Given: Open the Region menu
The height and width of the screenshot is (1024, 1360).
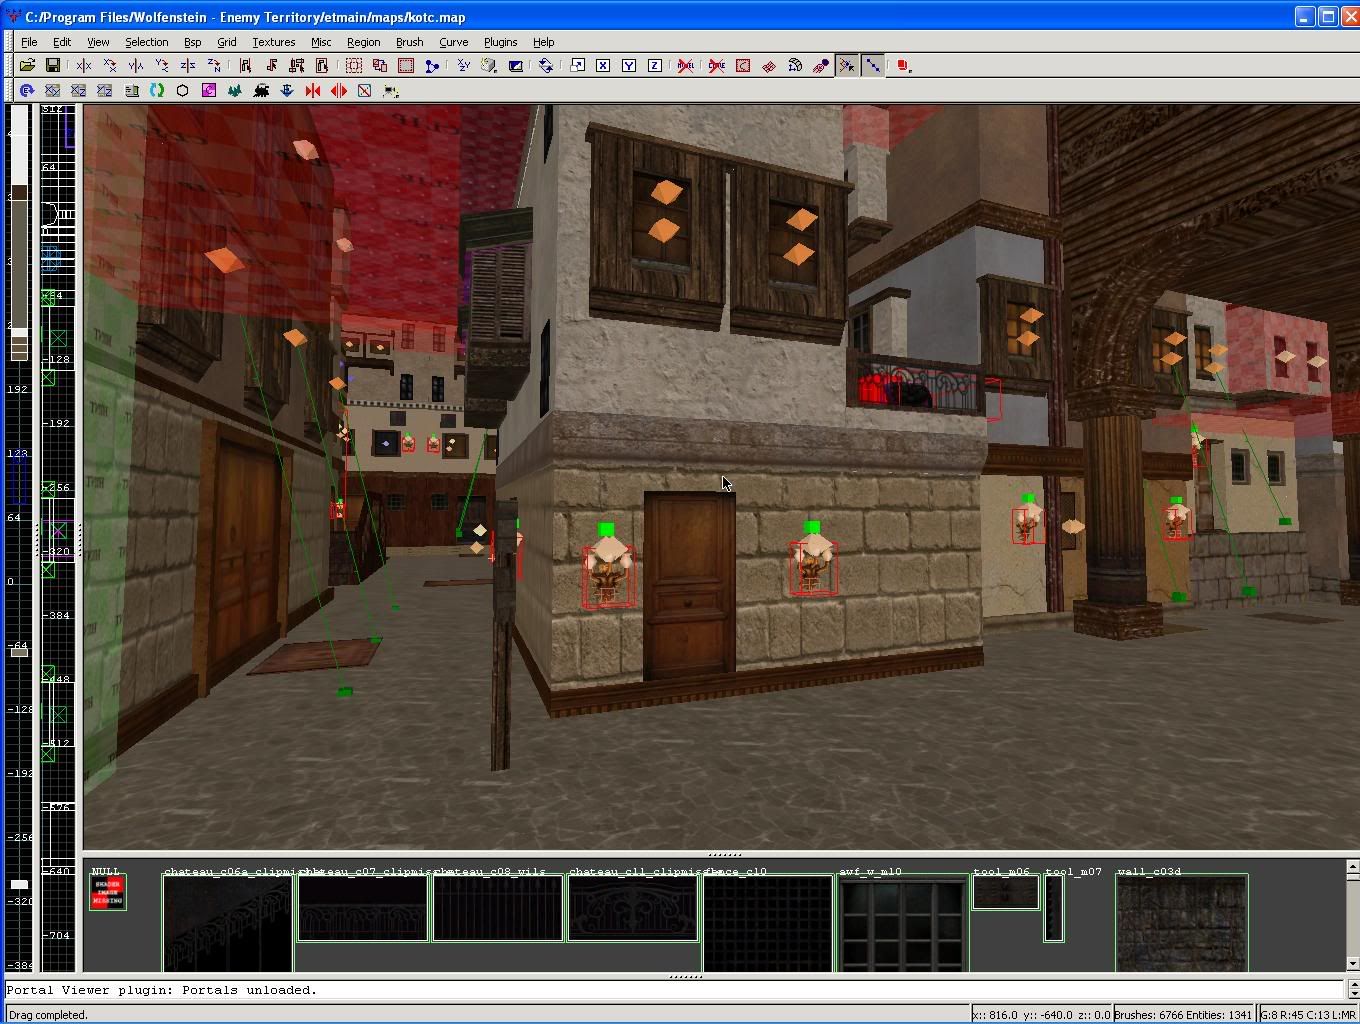Looking at the screenshot, I should point(363,42).
